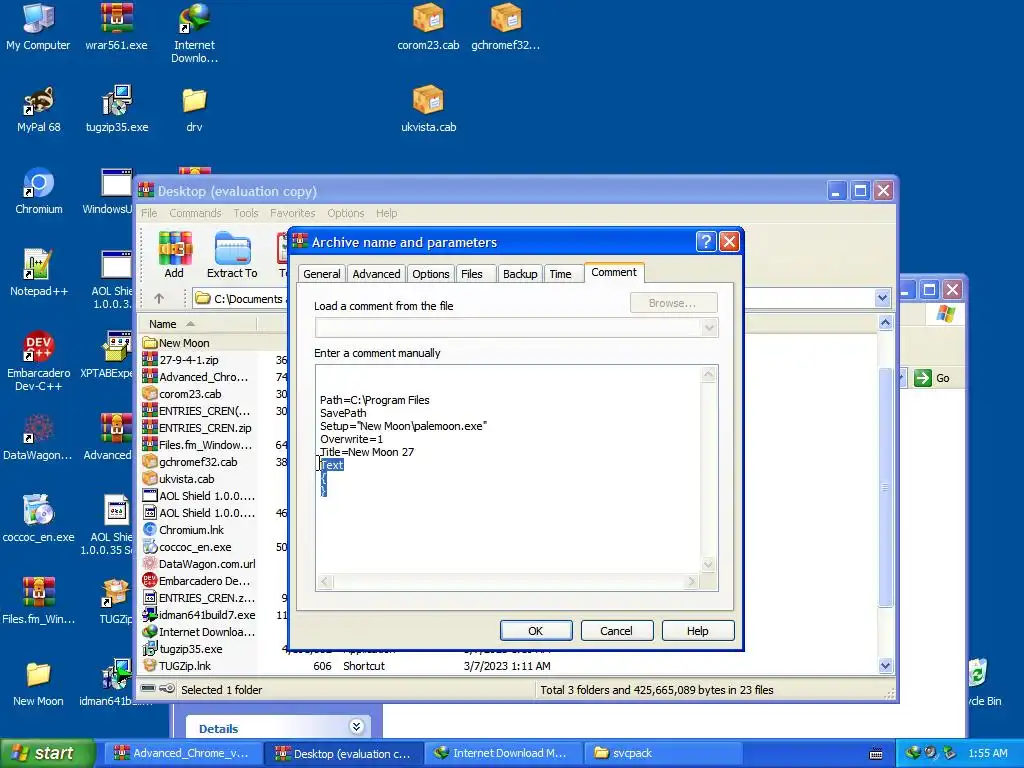Click the dialog help question mark button

click(x=705, y=242)
